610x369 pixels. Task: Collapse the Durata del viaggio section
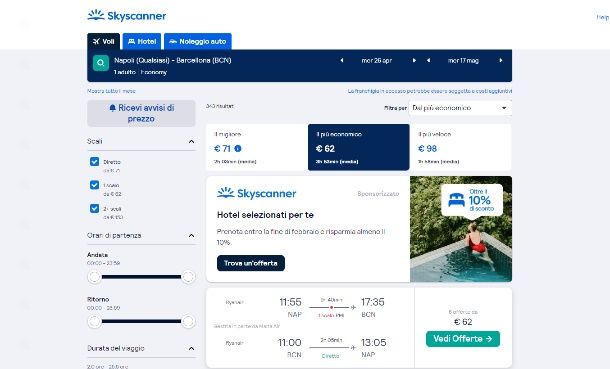(x=191, y=348)
